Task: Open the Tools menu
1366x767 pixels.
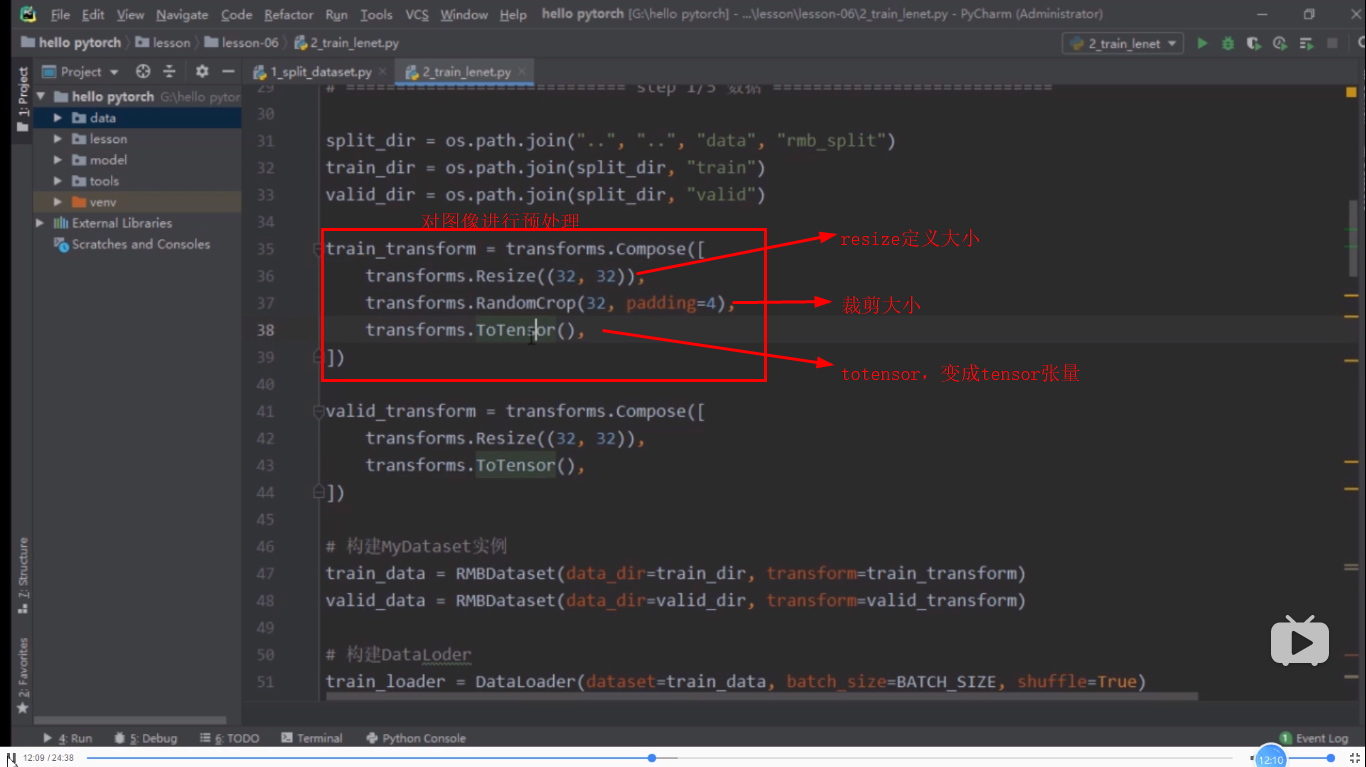Action: point(376,15)
